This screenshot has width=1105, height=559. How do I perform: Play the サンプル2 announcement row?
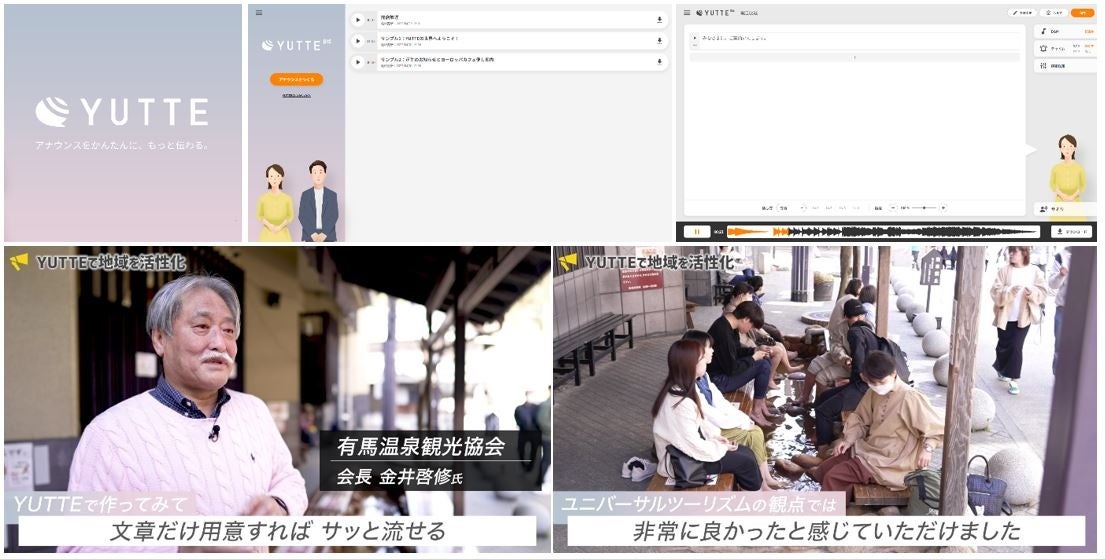click(x=358, y=62)
